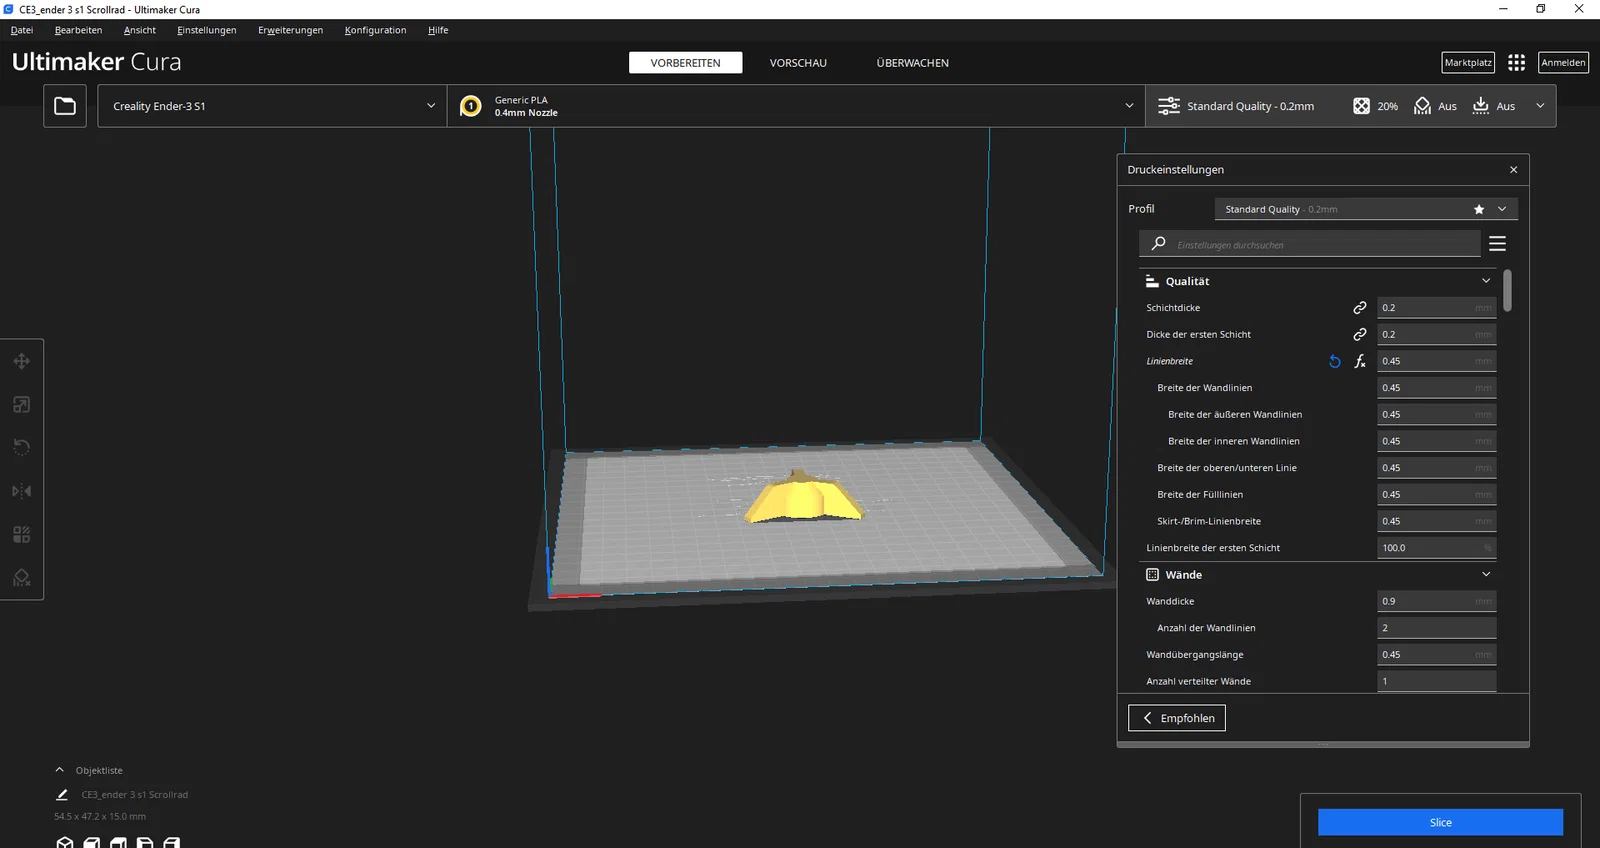Switch to the 3D view cube icon
Image resolution: width=1600 pixels, height=848 pixels.
[x=65, y=843]
